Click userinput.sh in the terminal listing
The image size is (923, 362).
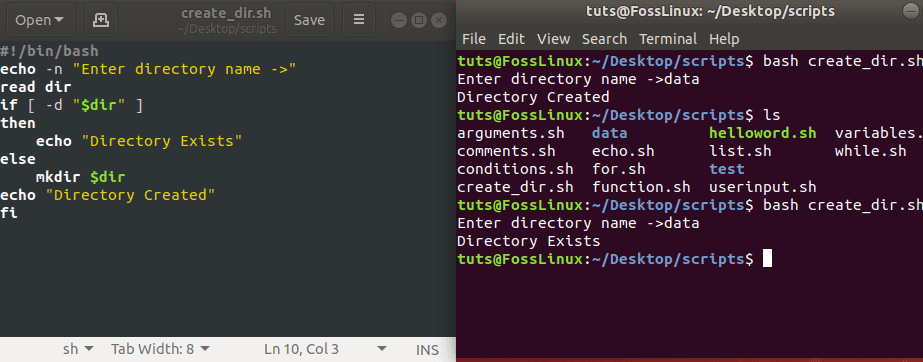coord(762,187)
